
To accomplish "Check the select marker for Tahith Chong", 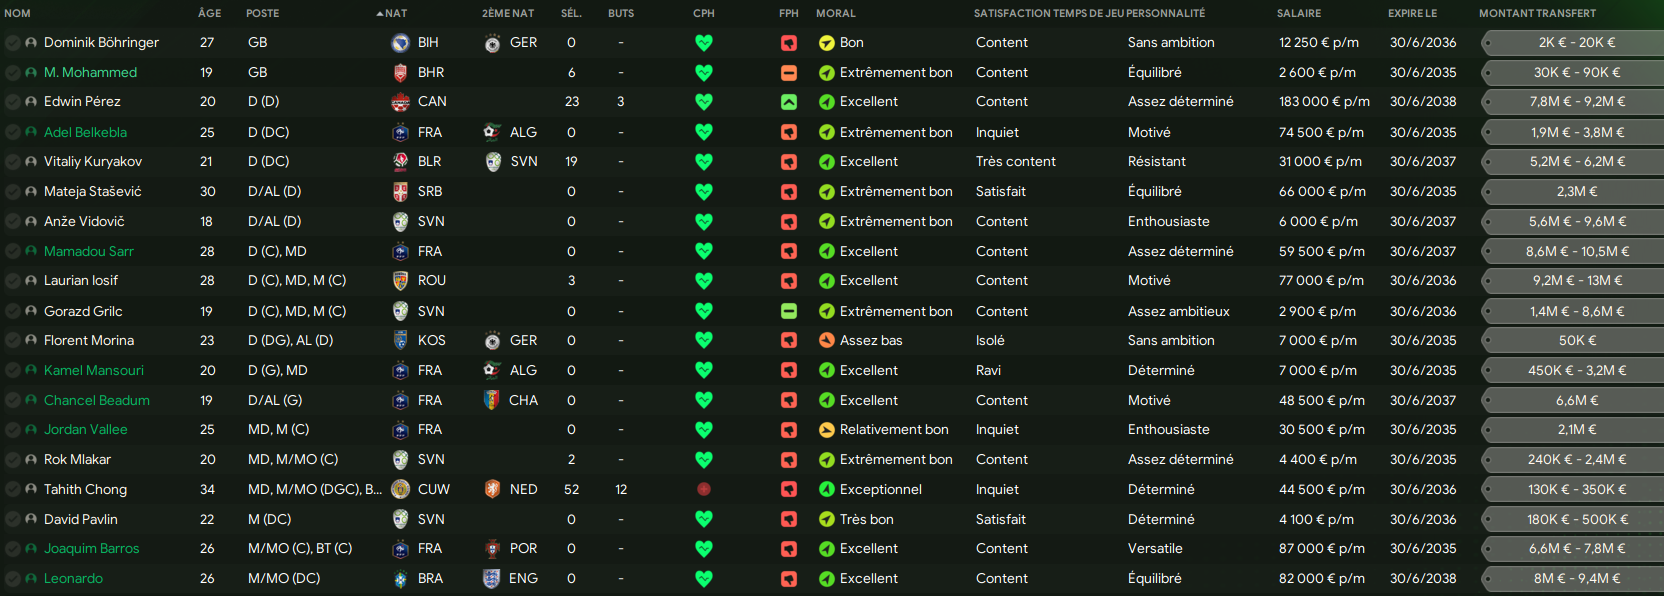I will point(12,490).
